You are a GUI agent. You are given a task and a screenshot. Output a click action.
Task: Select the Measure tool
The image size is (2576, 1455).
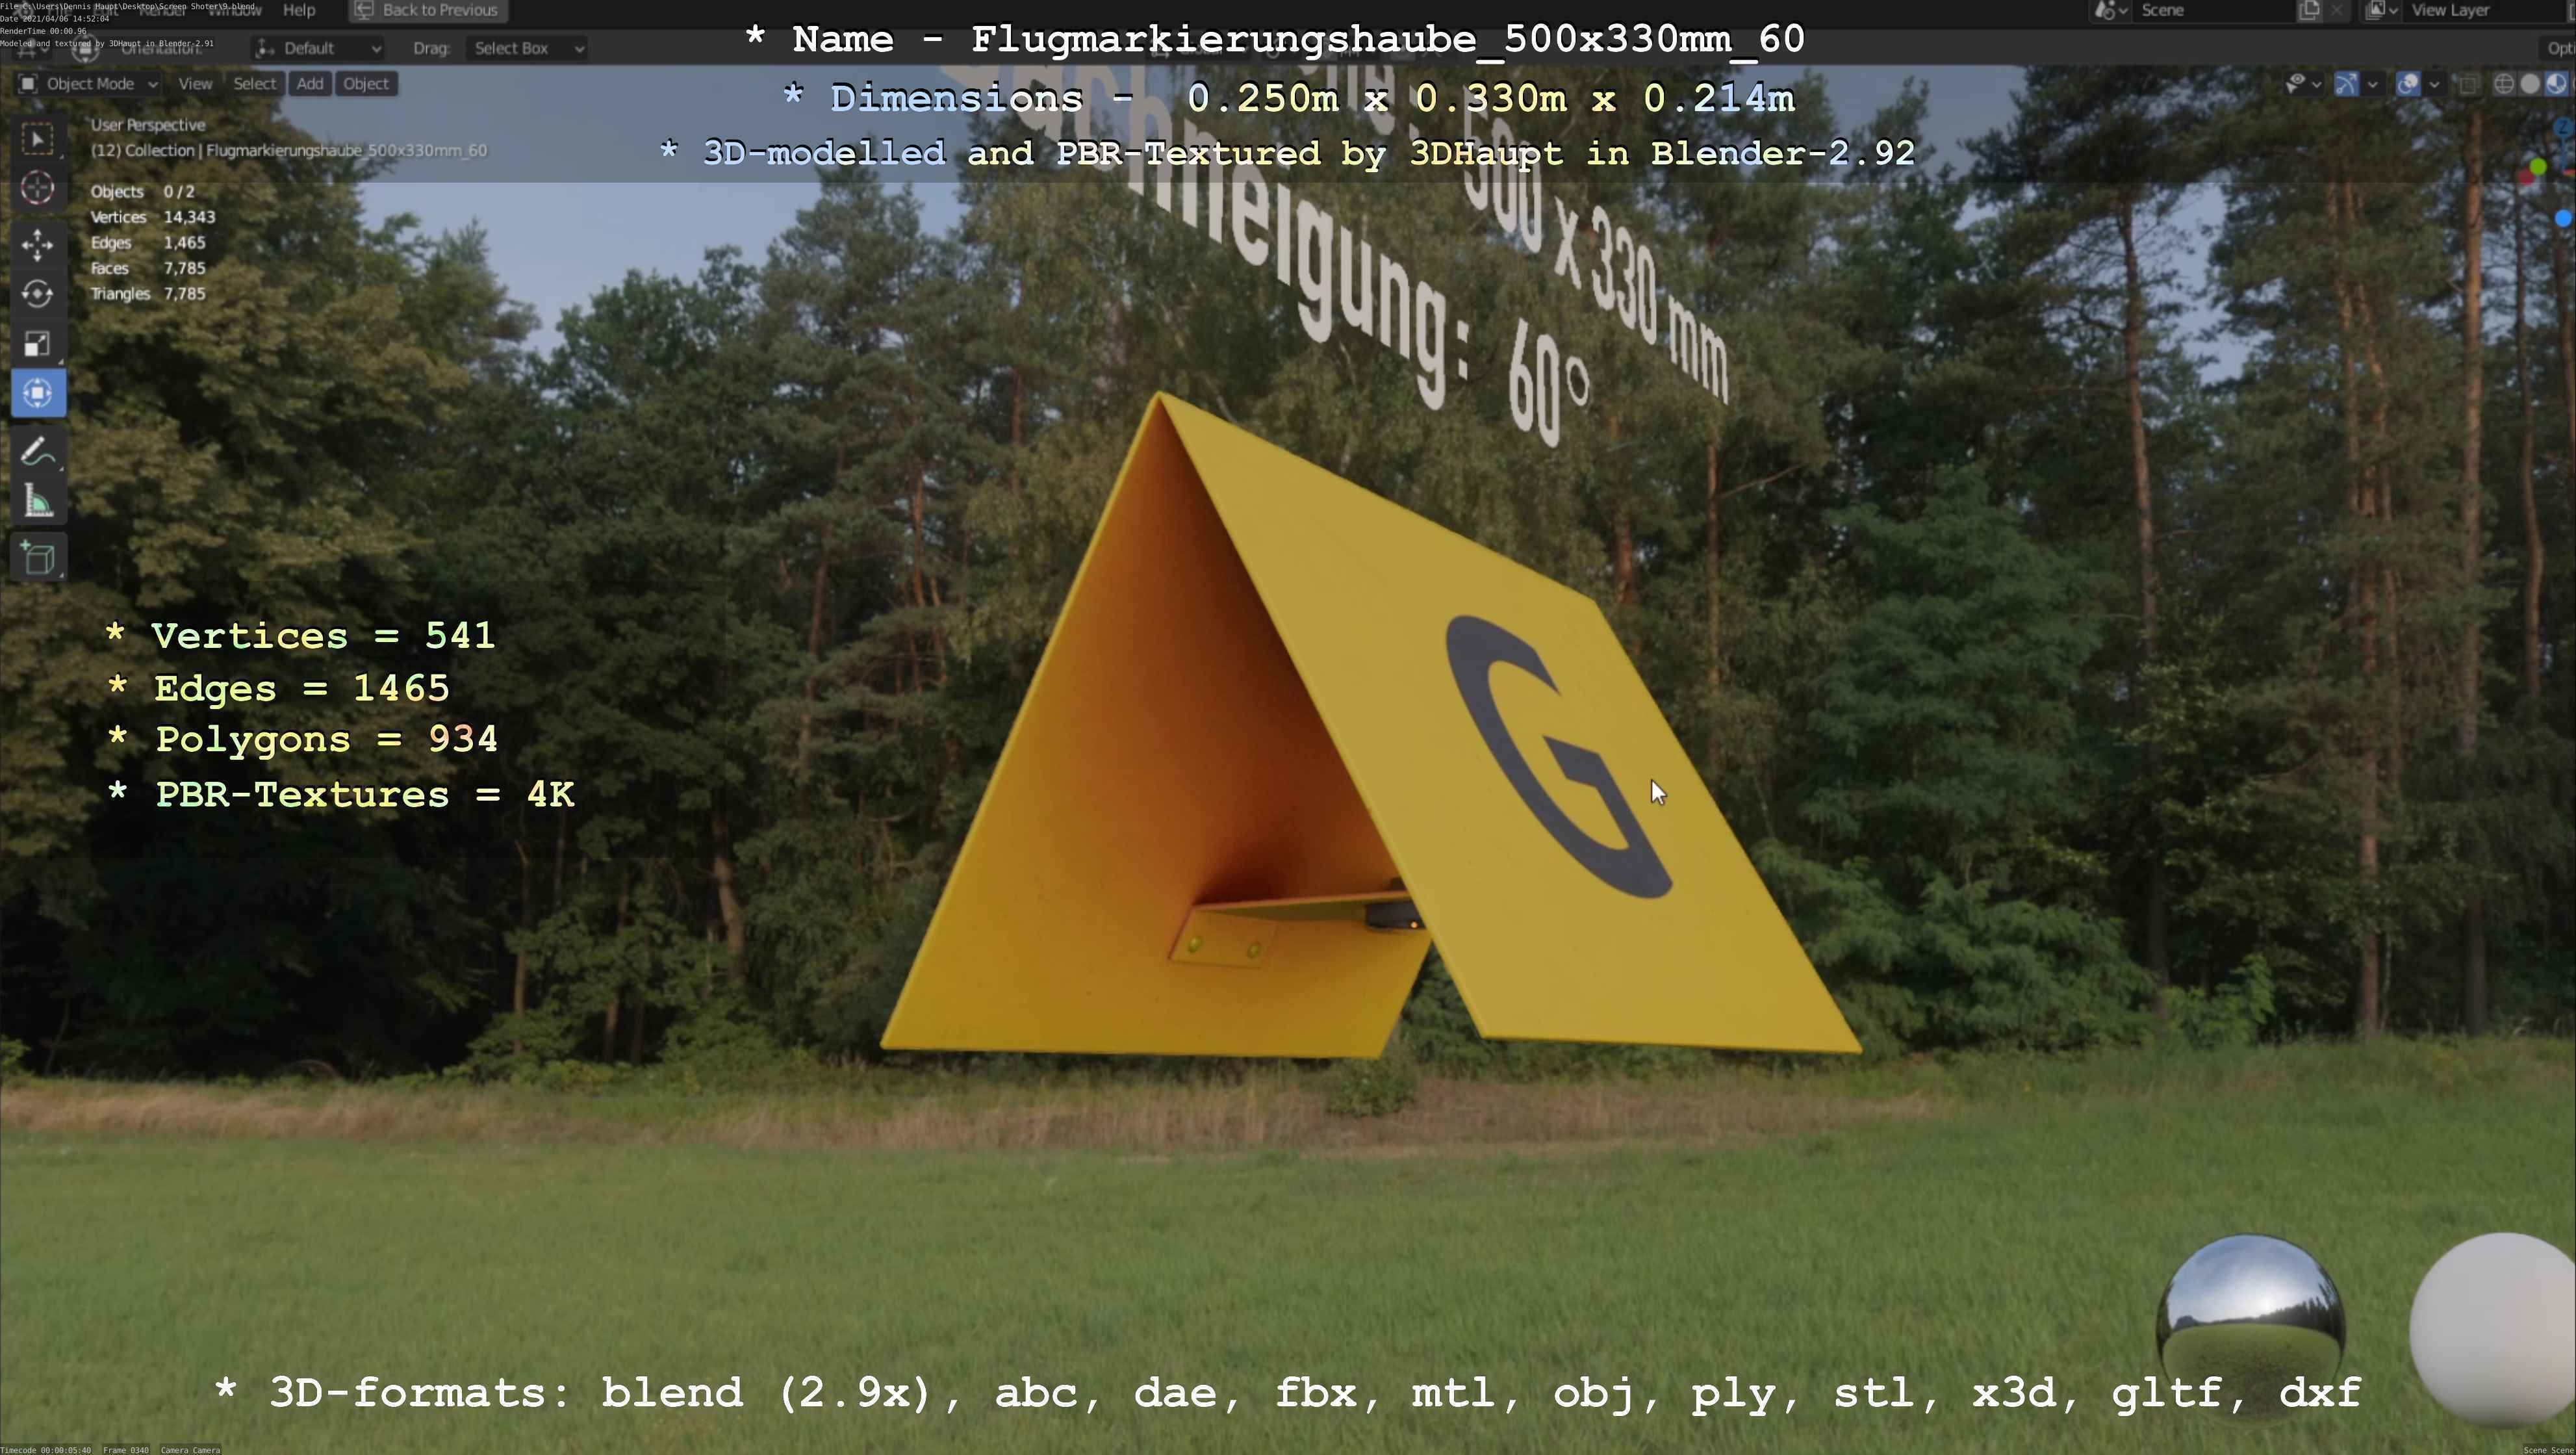coord(38,501)
